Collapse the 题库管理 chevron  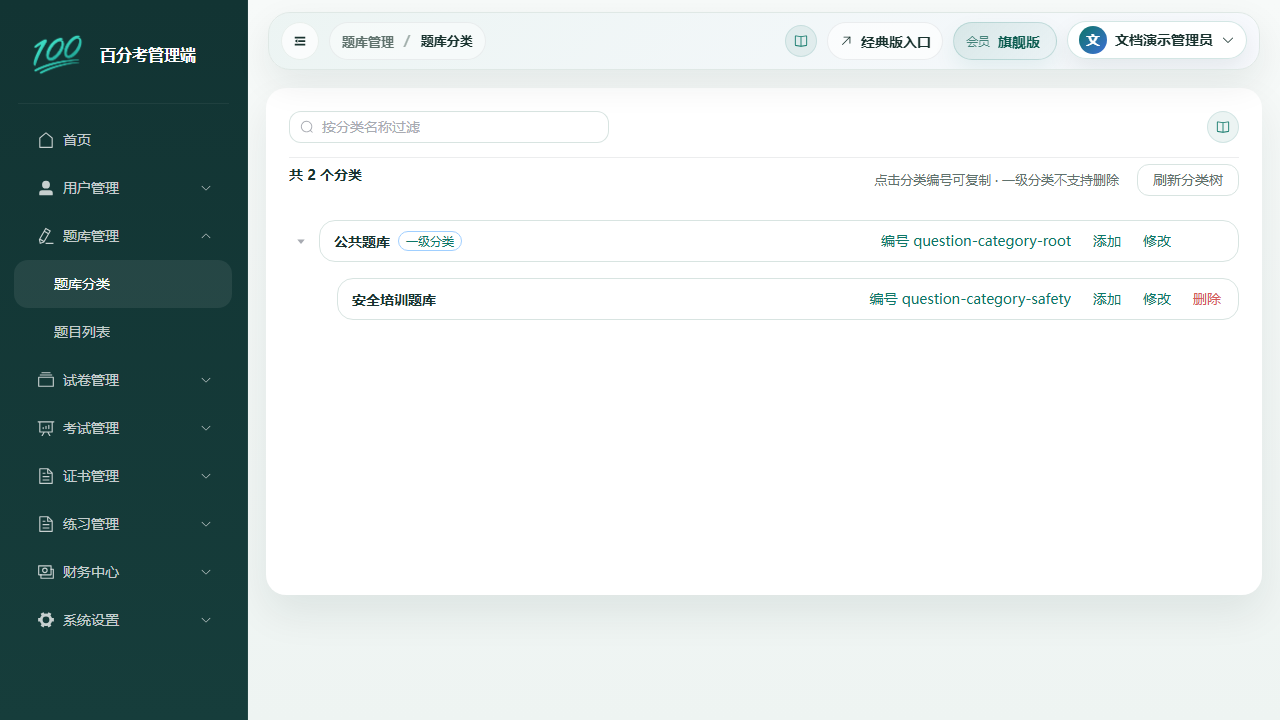pos(206,236)
